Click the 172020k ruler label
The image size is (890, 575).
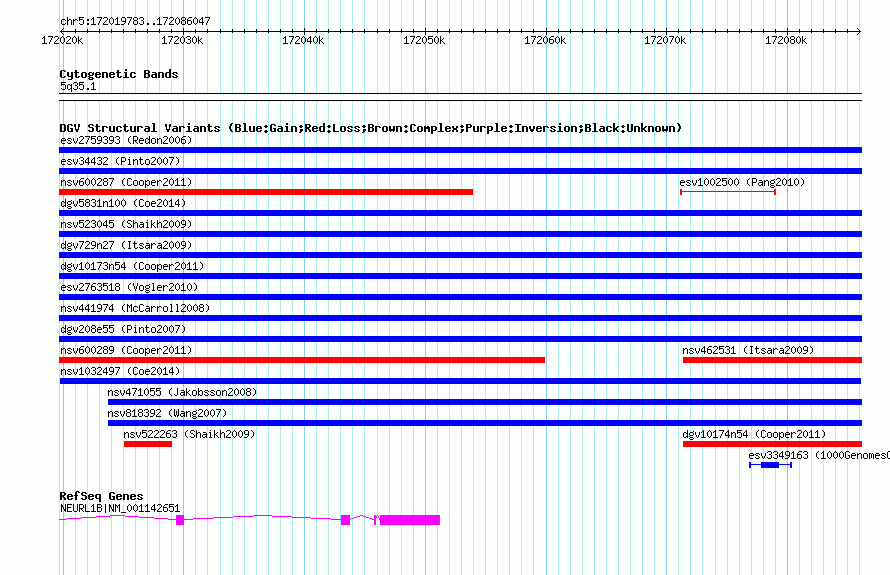click(62, 40)
